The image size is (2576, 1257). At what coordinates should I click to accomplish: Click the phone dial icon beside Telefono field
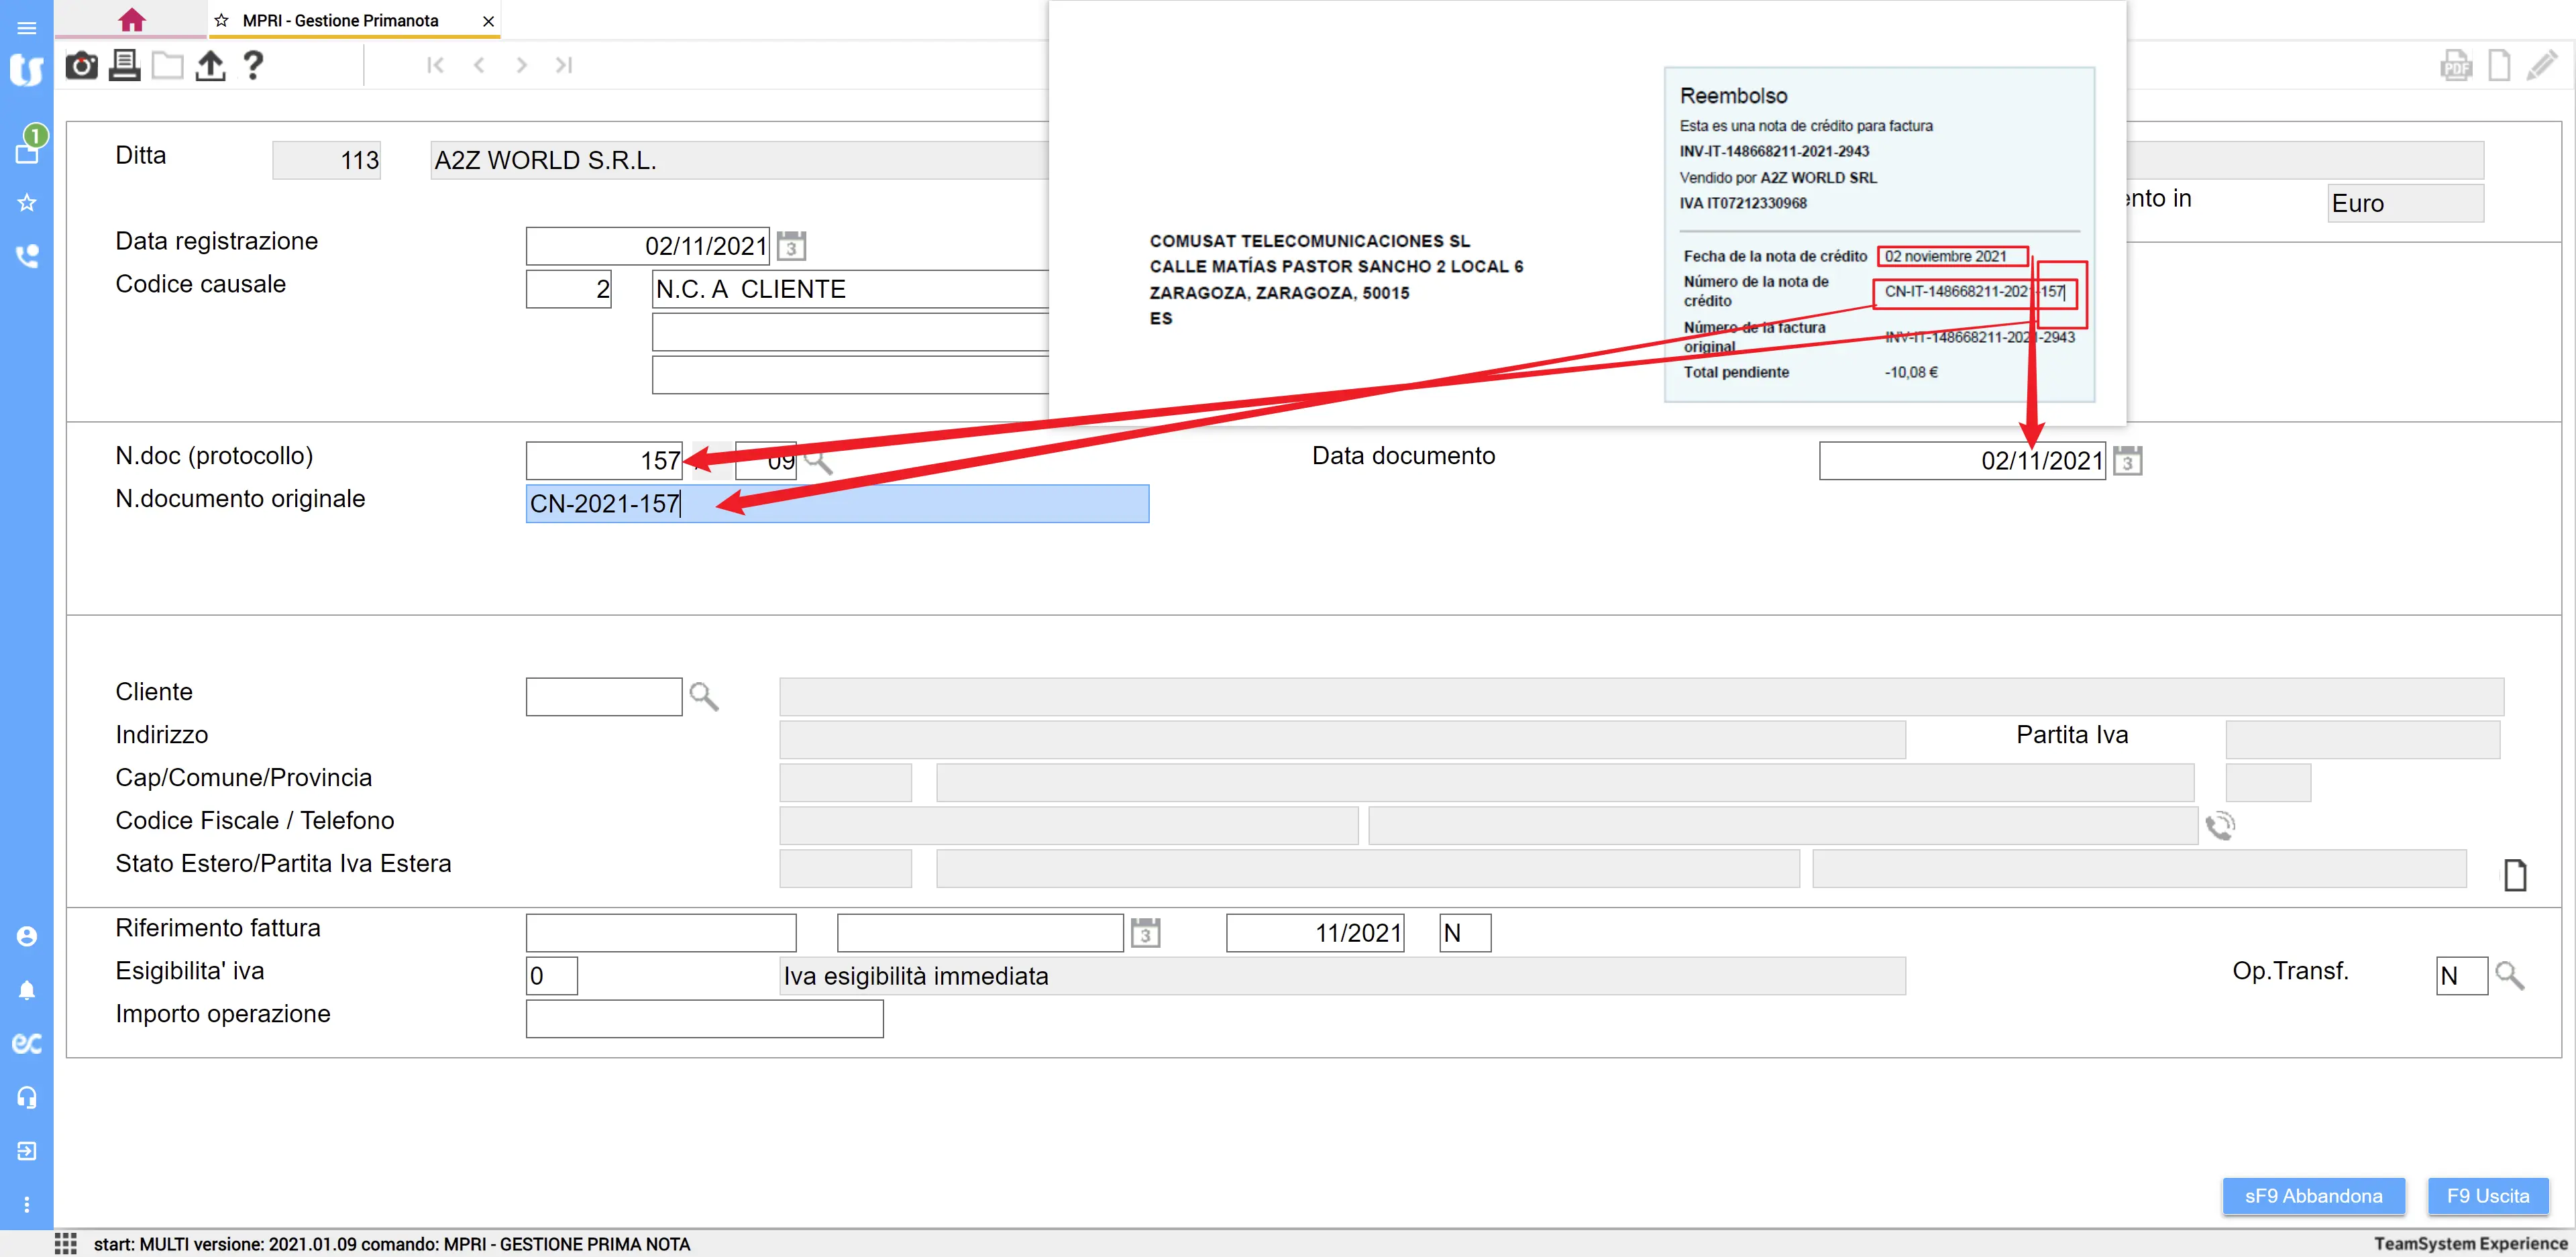(2220, 825)
